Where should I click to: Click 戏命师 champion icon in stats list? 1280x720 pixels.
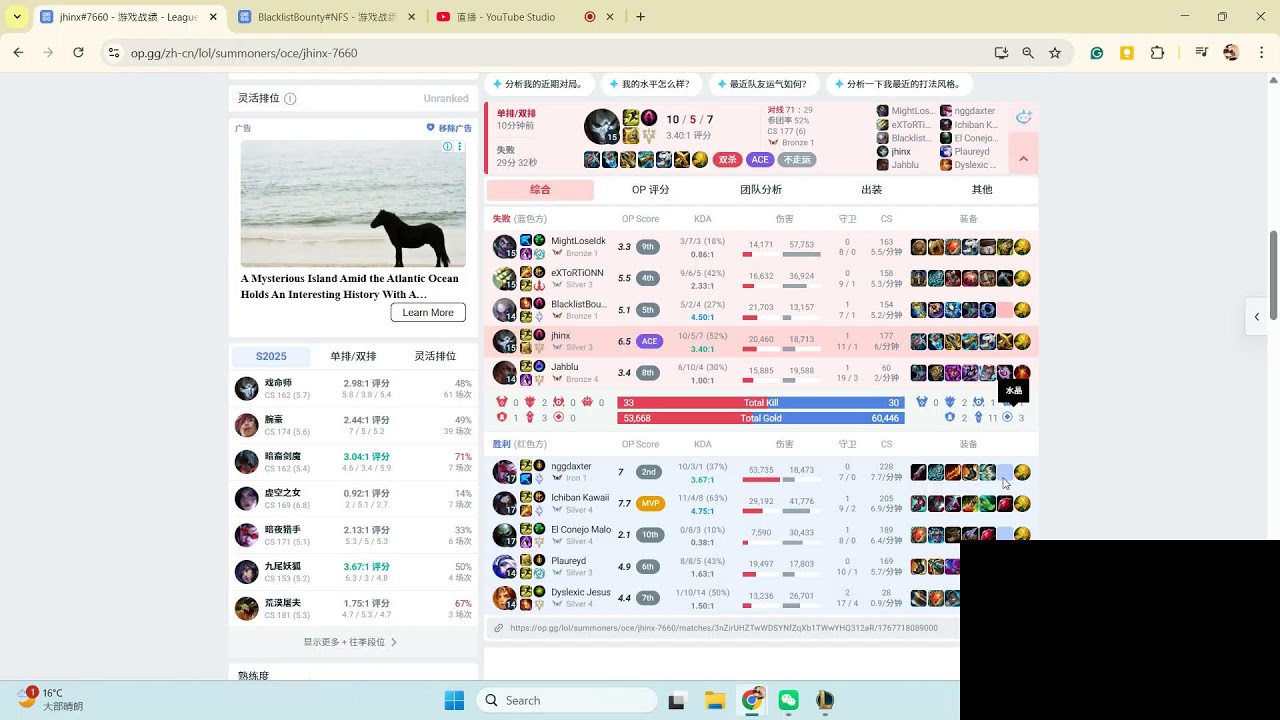[247, 389]
